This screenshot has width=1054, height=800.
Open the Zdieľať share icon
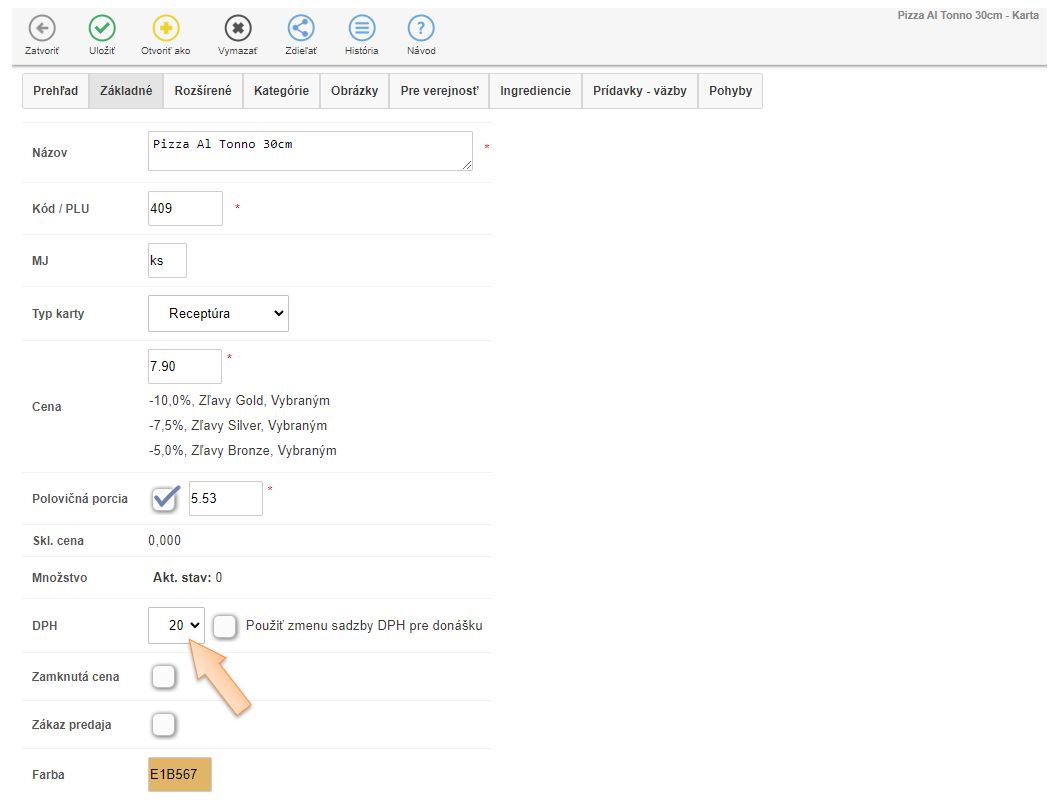click(x=301, y=28)
